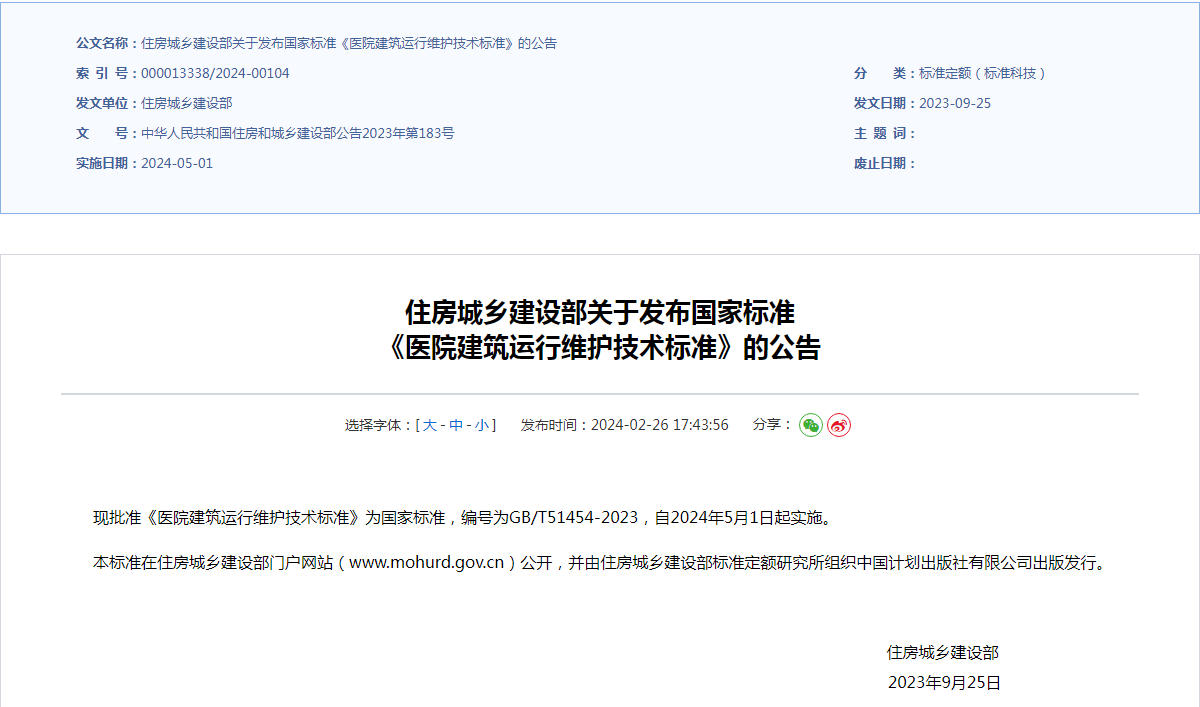Click standard number GB/T51454-2023 in body
This screenshot has height=707, width=1200.
[574, 517]
